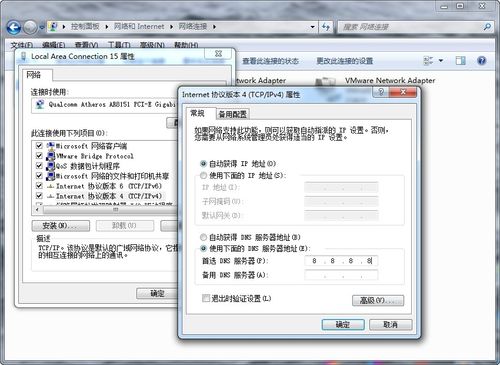Click the 备用 DNS 服务器 input field
The width and height of the screenshot is (500, 365).
coord(341,275)
